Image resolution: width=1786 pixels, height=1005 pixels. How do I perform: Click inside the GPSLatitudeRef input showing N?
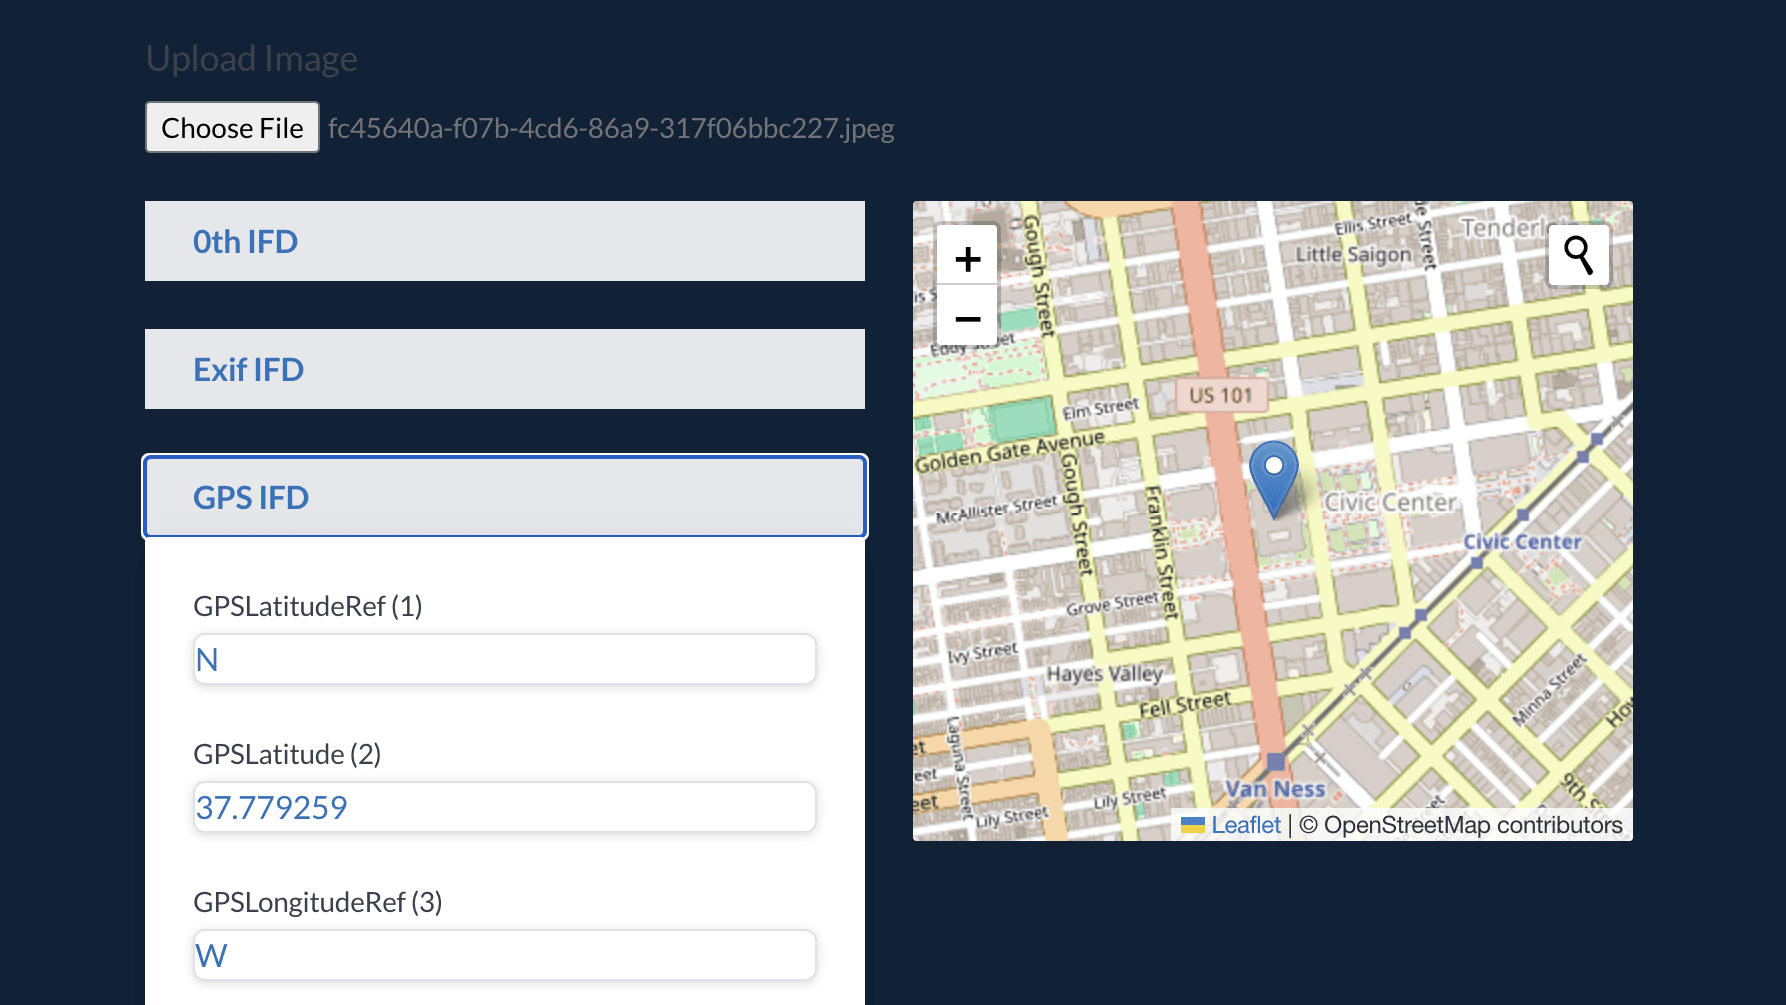coord(504,659)
